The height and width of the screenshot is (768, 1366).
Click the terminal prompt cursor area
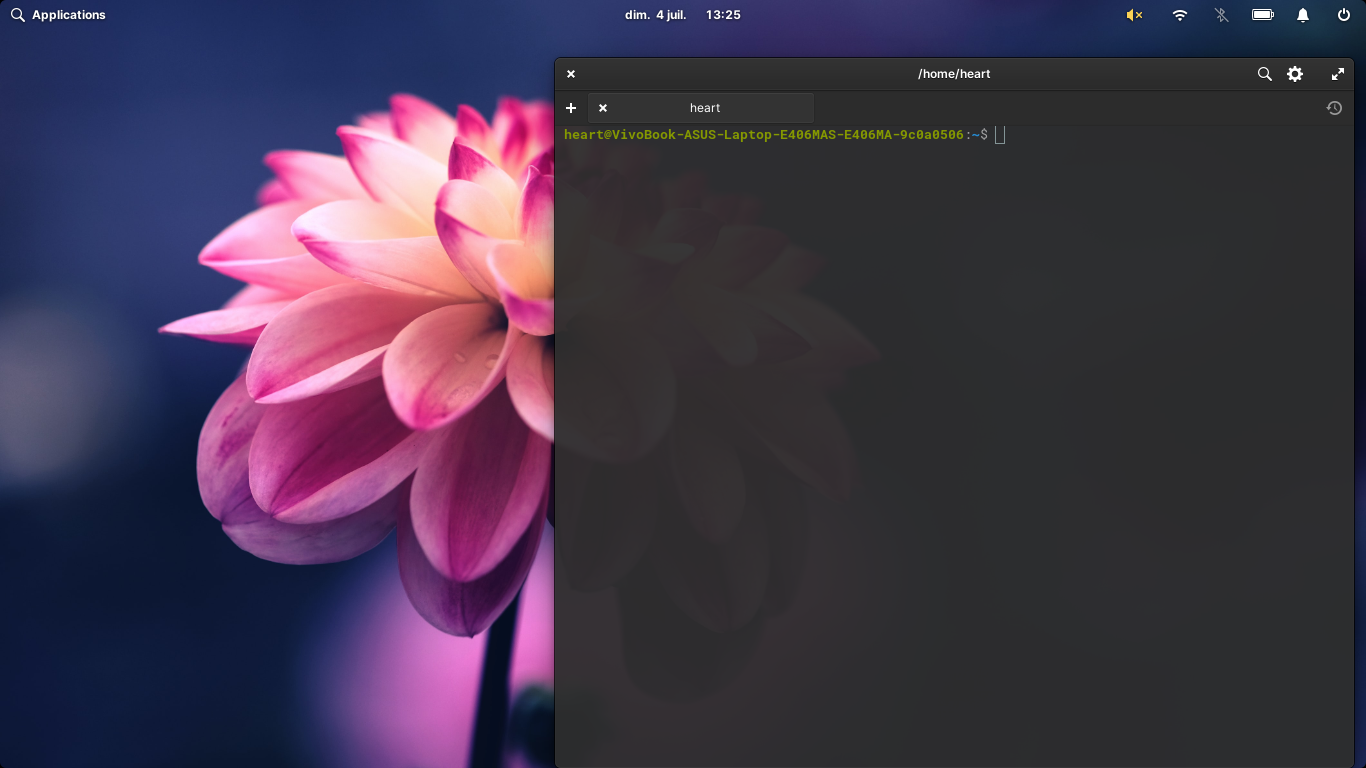click(1000, 135)
